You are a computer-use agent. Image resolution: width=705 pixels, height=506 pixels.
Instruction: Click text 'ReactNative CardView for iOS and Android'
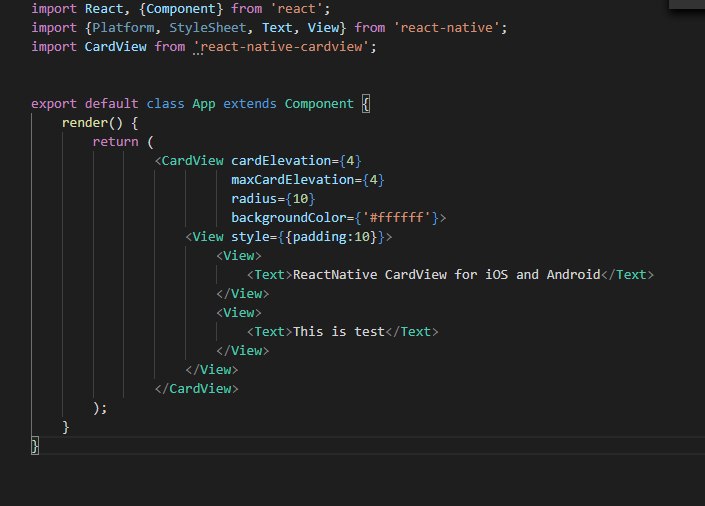point(446,275)
